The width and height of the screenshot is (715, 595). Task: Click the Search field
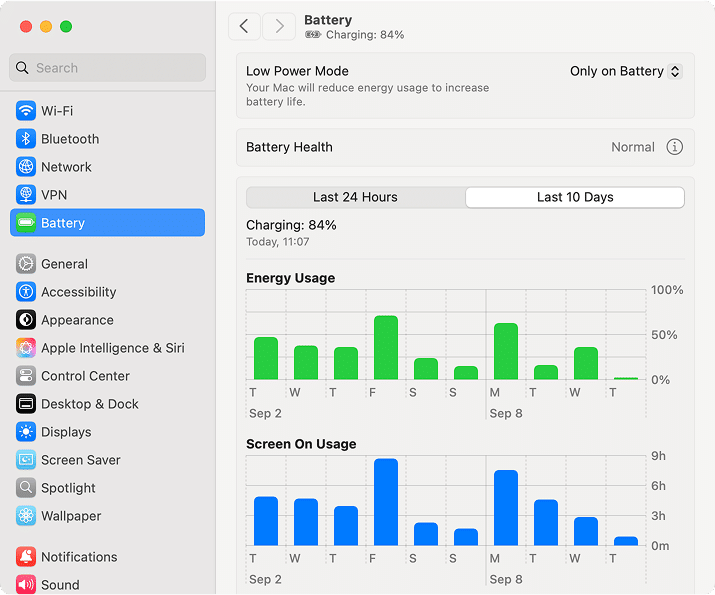tap(108, 68)
